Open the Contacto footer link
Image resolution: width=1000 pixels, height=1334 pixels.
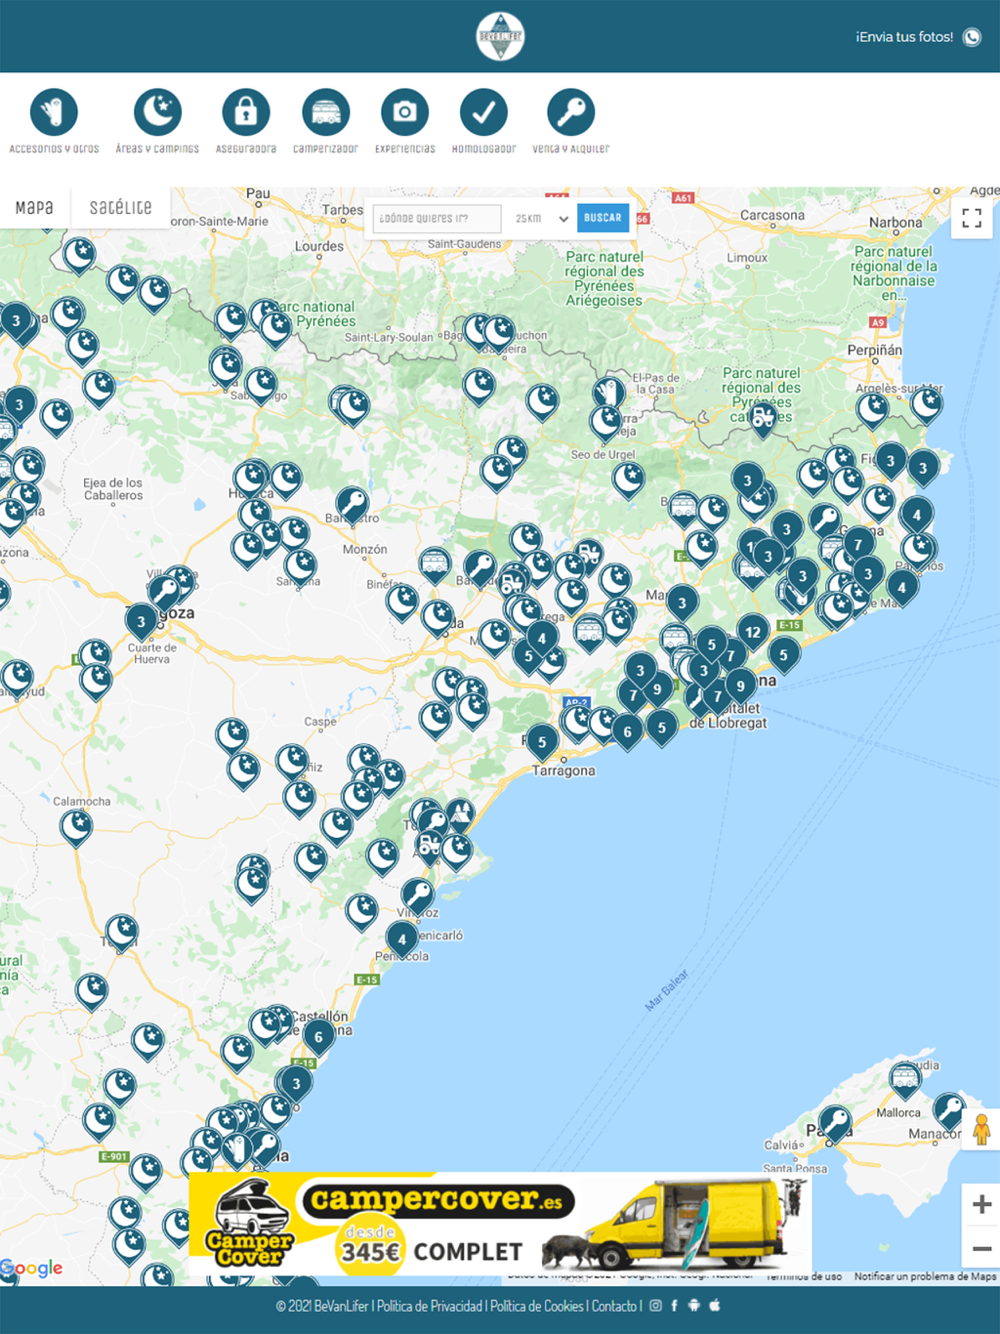tap(614, 1306)
